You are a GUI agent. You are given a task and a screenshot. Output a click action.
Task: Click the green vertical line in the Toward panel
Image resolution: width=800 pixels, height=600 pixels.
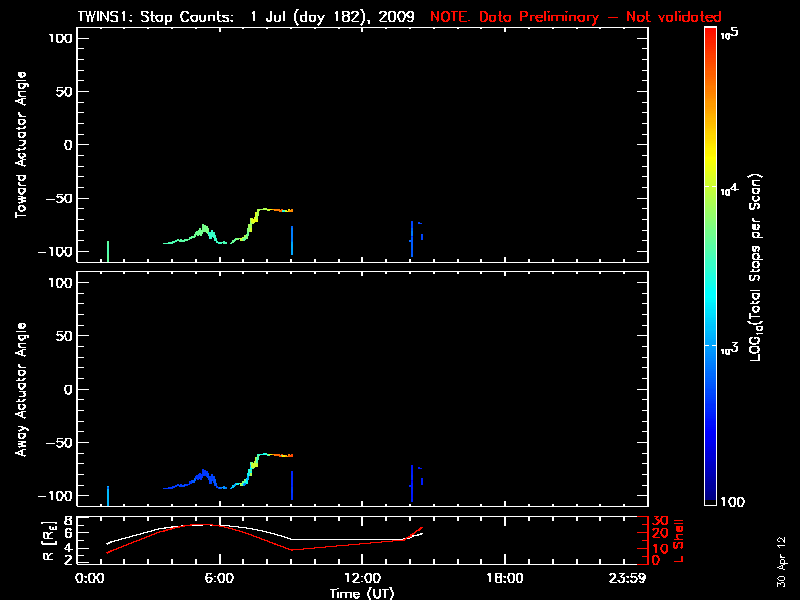[108, 250]
